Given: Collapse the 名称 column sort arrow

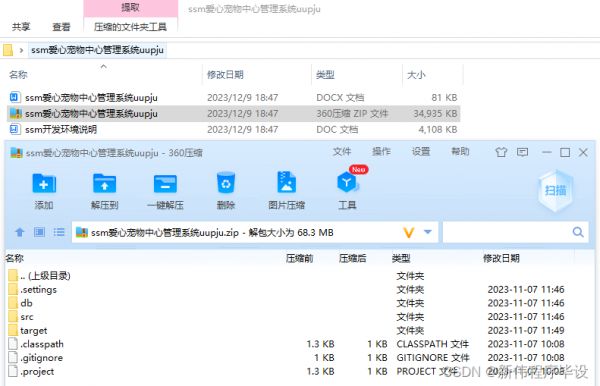Looking at the screenshot, I should pyautogui.click(x=103, y=67).
